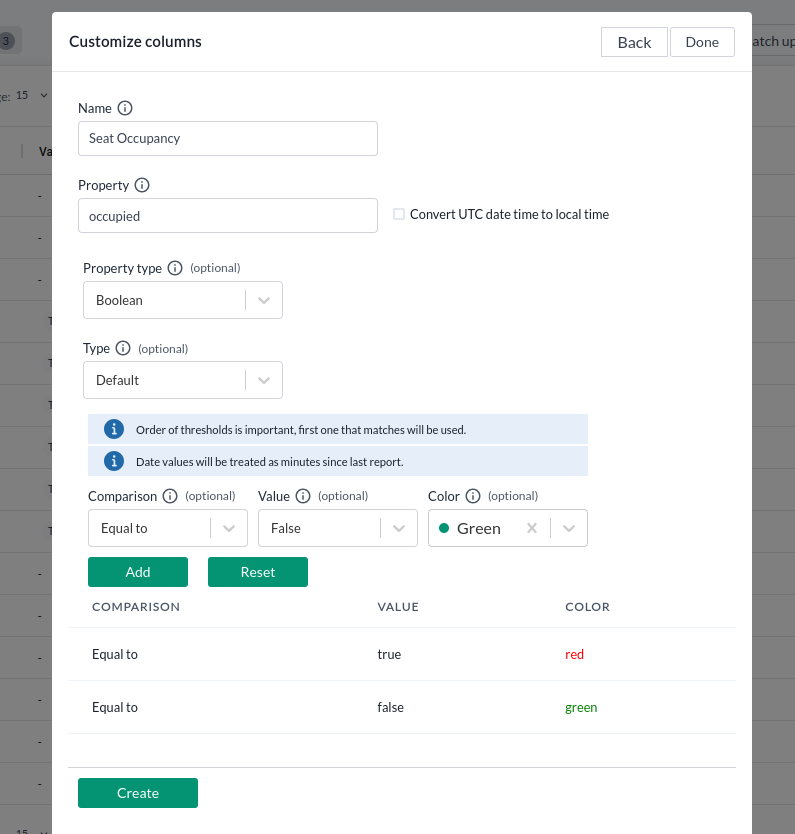This screenshot has width=795, height=834.
Task: Click the info icon beside Property label
Action: click(142, 185)
